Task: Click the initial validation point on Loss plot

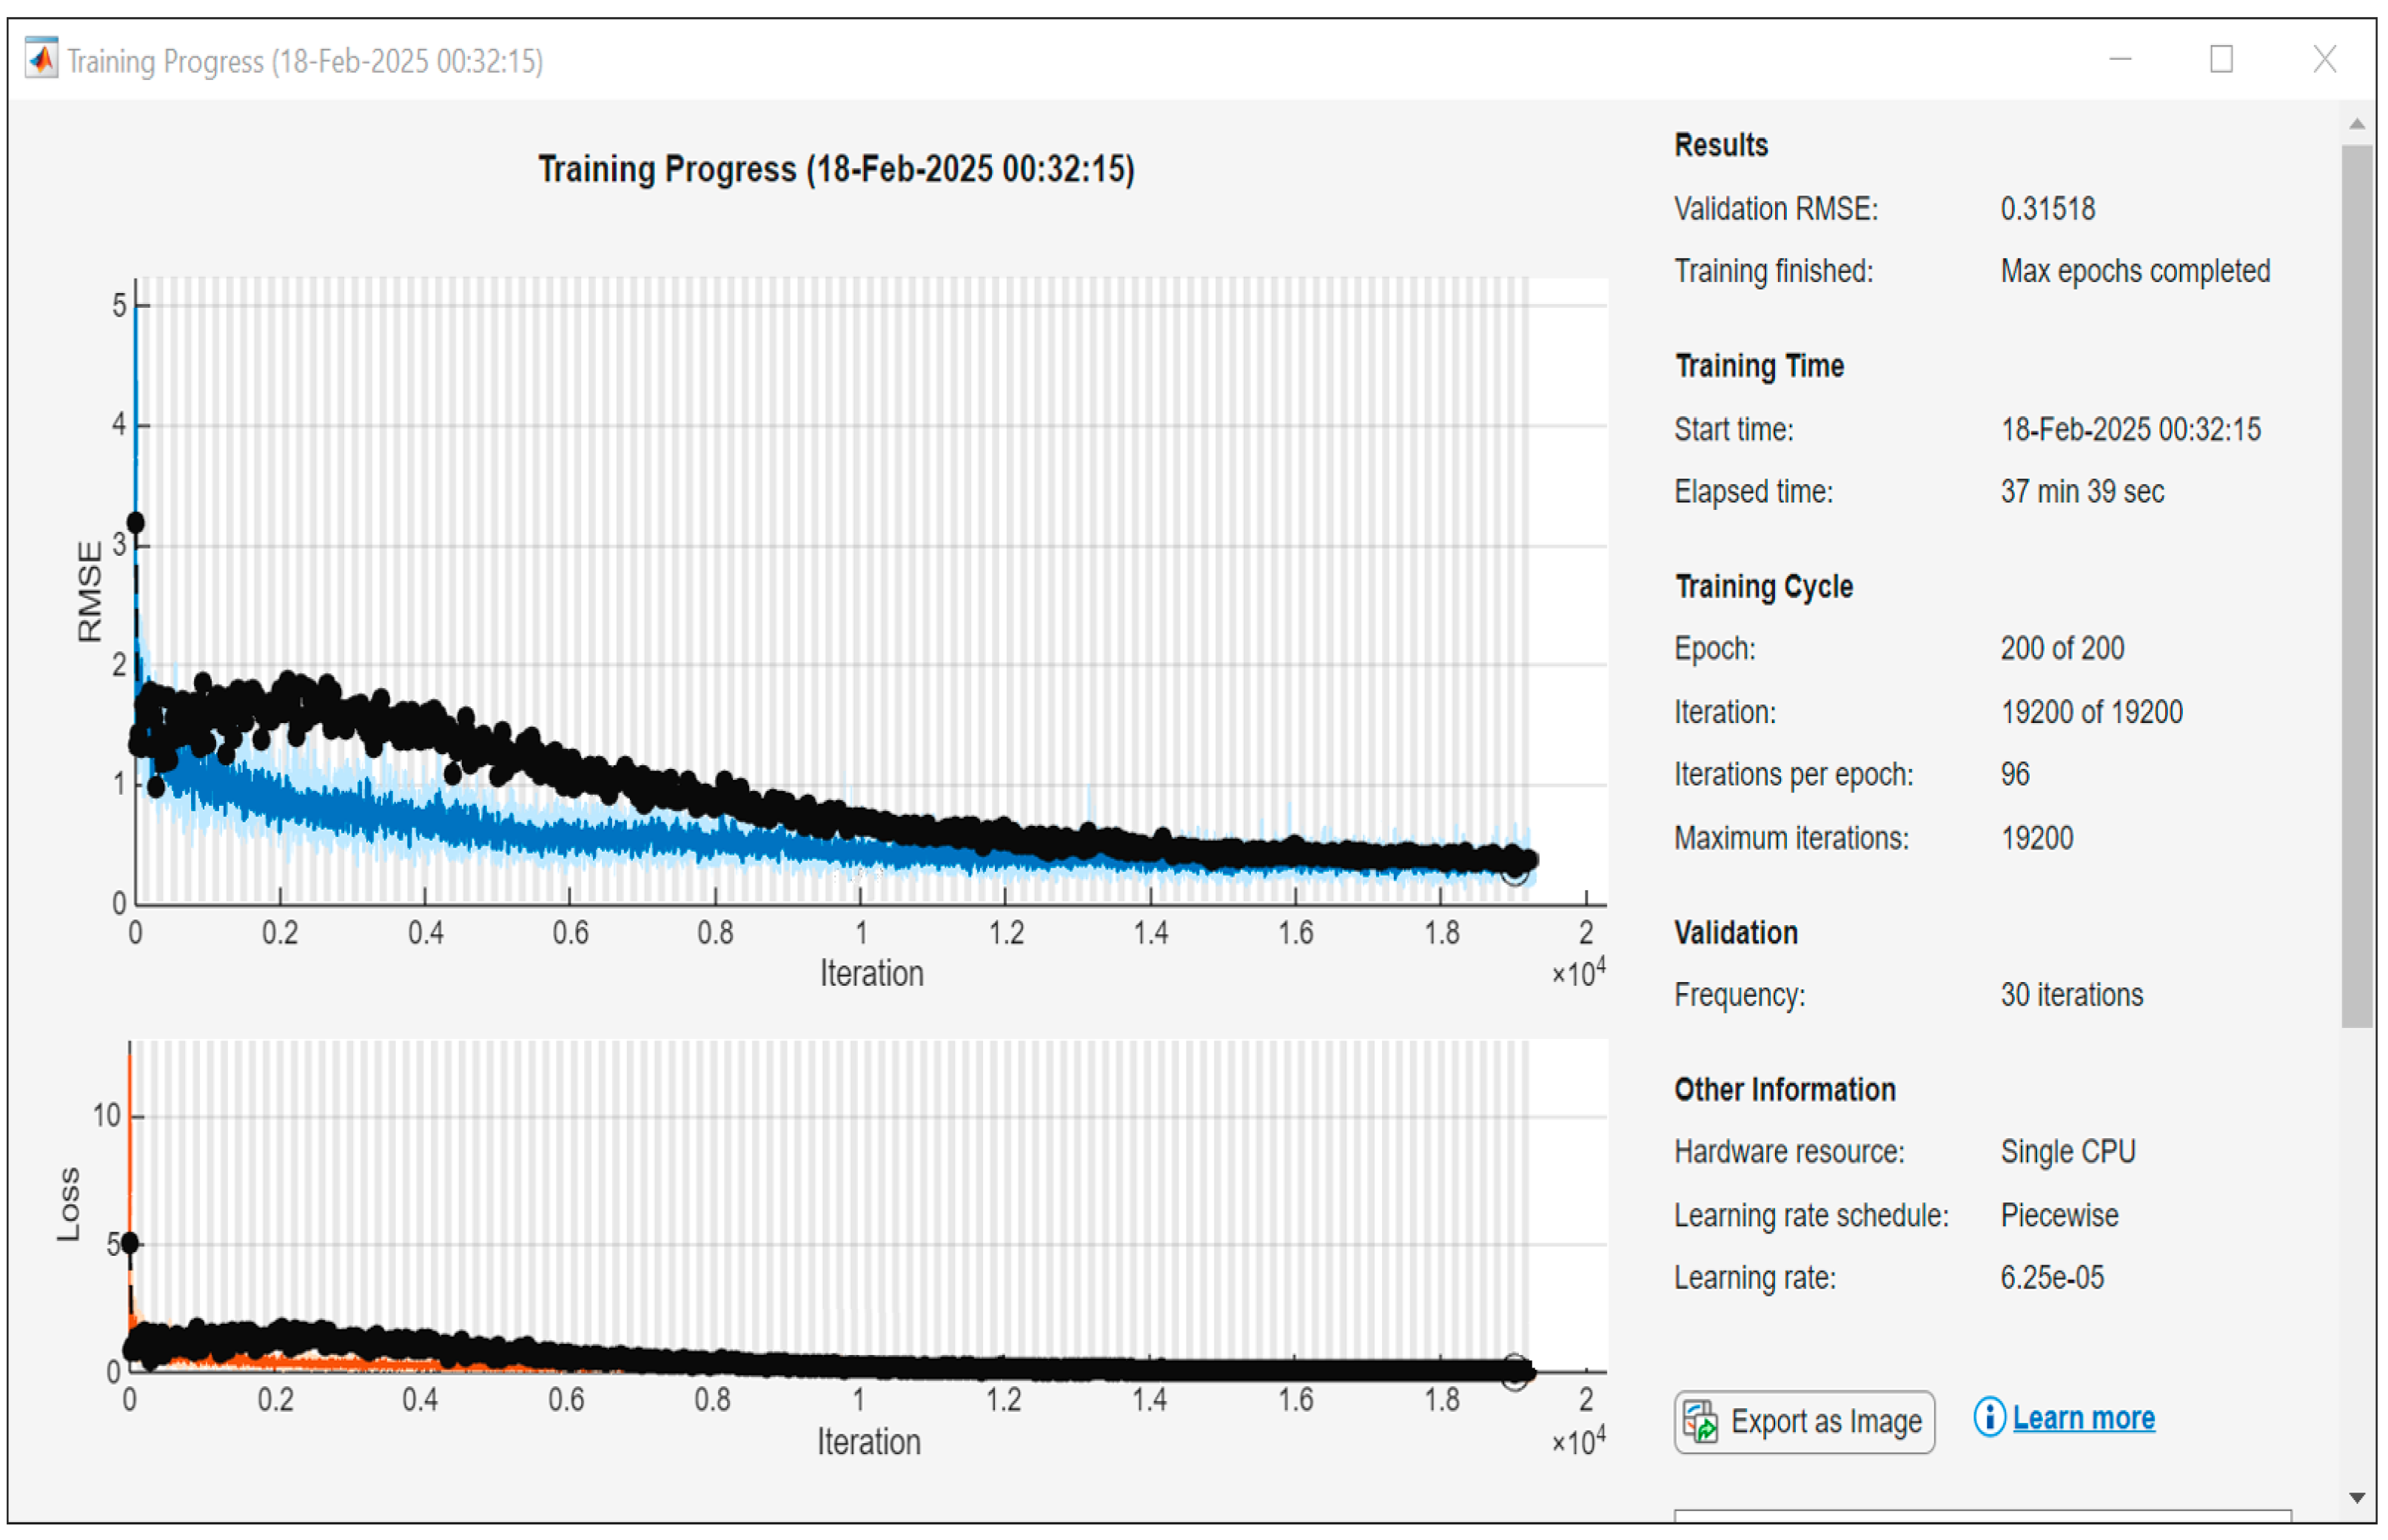Action: (x=129, y=1243)
